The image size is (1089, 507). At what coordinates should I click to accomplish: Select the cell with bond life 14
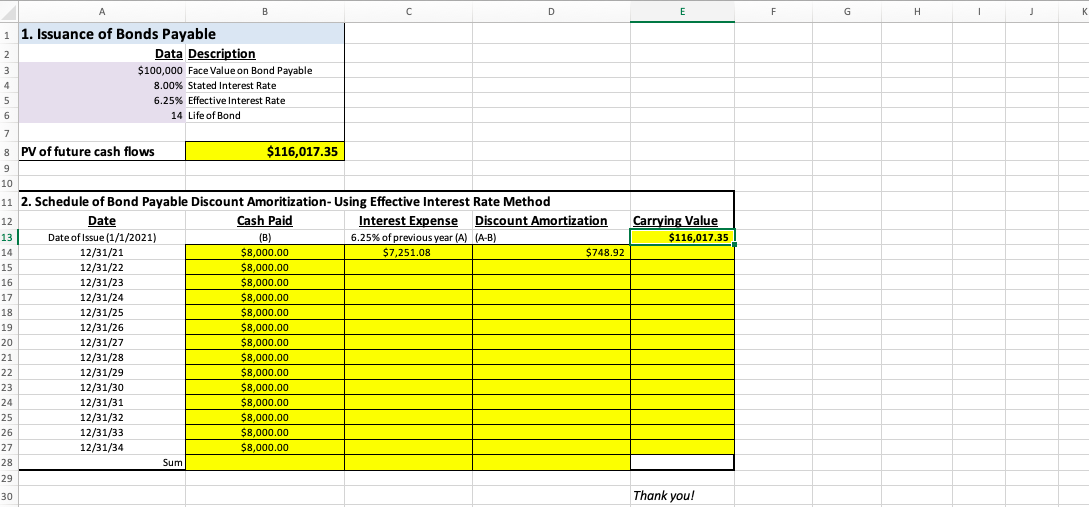point(102,115)
